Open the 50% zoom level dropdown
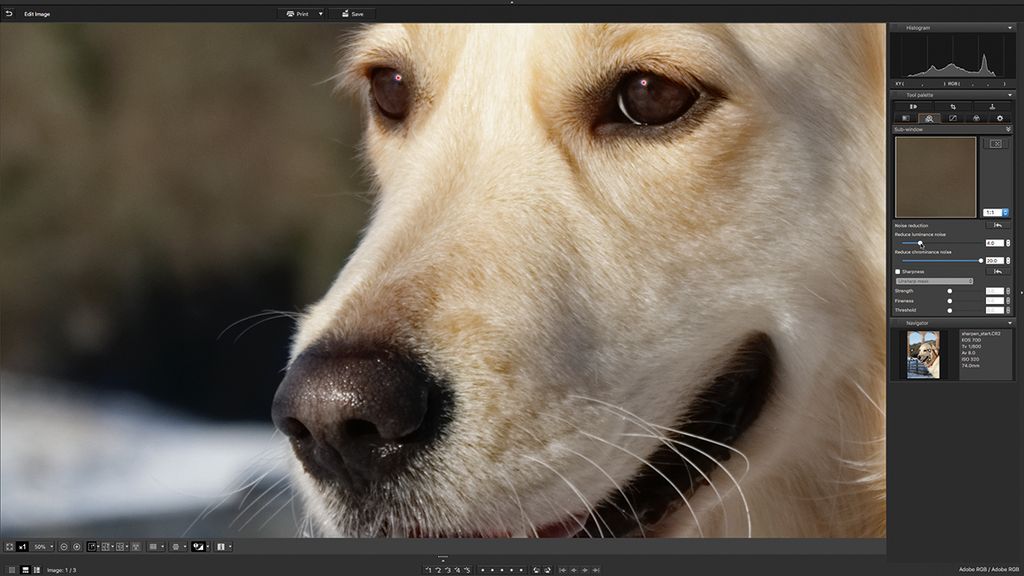Image resolution: width=1024 pixels, height=576 pixels. (42, 547)
